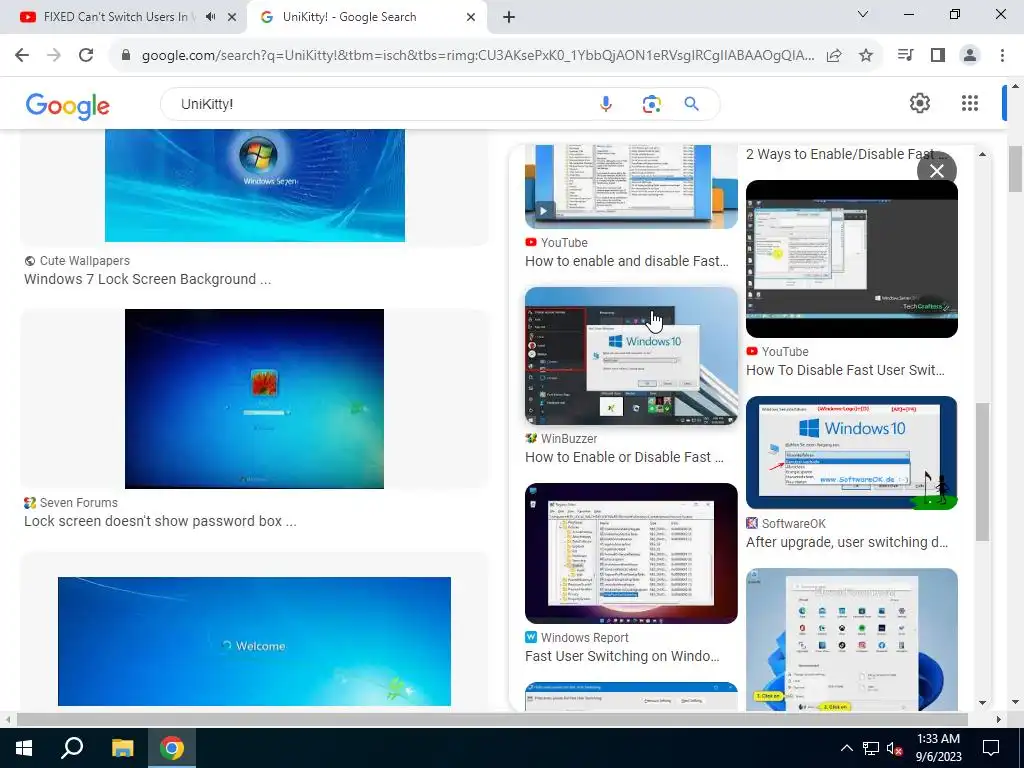
Task: Click the magnifier search button in search box
Action: tap(692, 104)
